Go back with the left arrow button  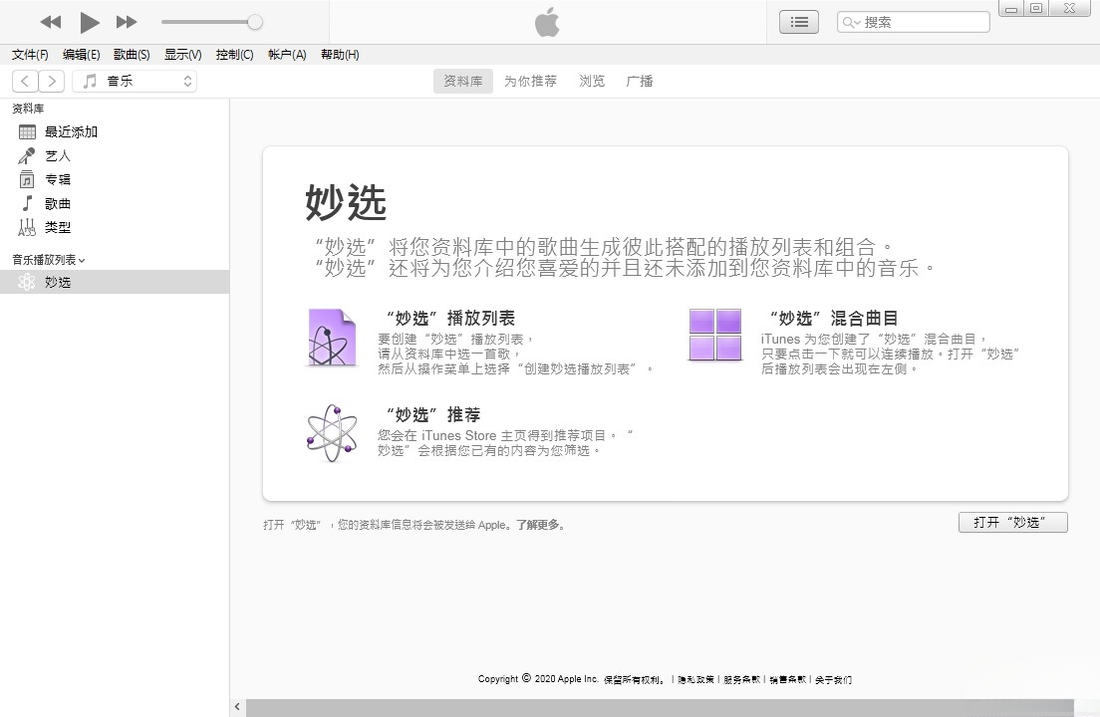[x=25, y=81]
